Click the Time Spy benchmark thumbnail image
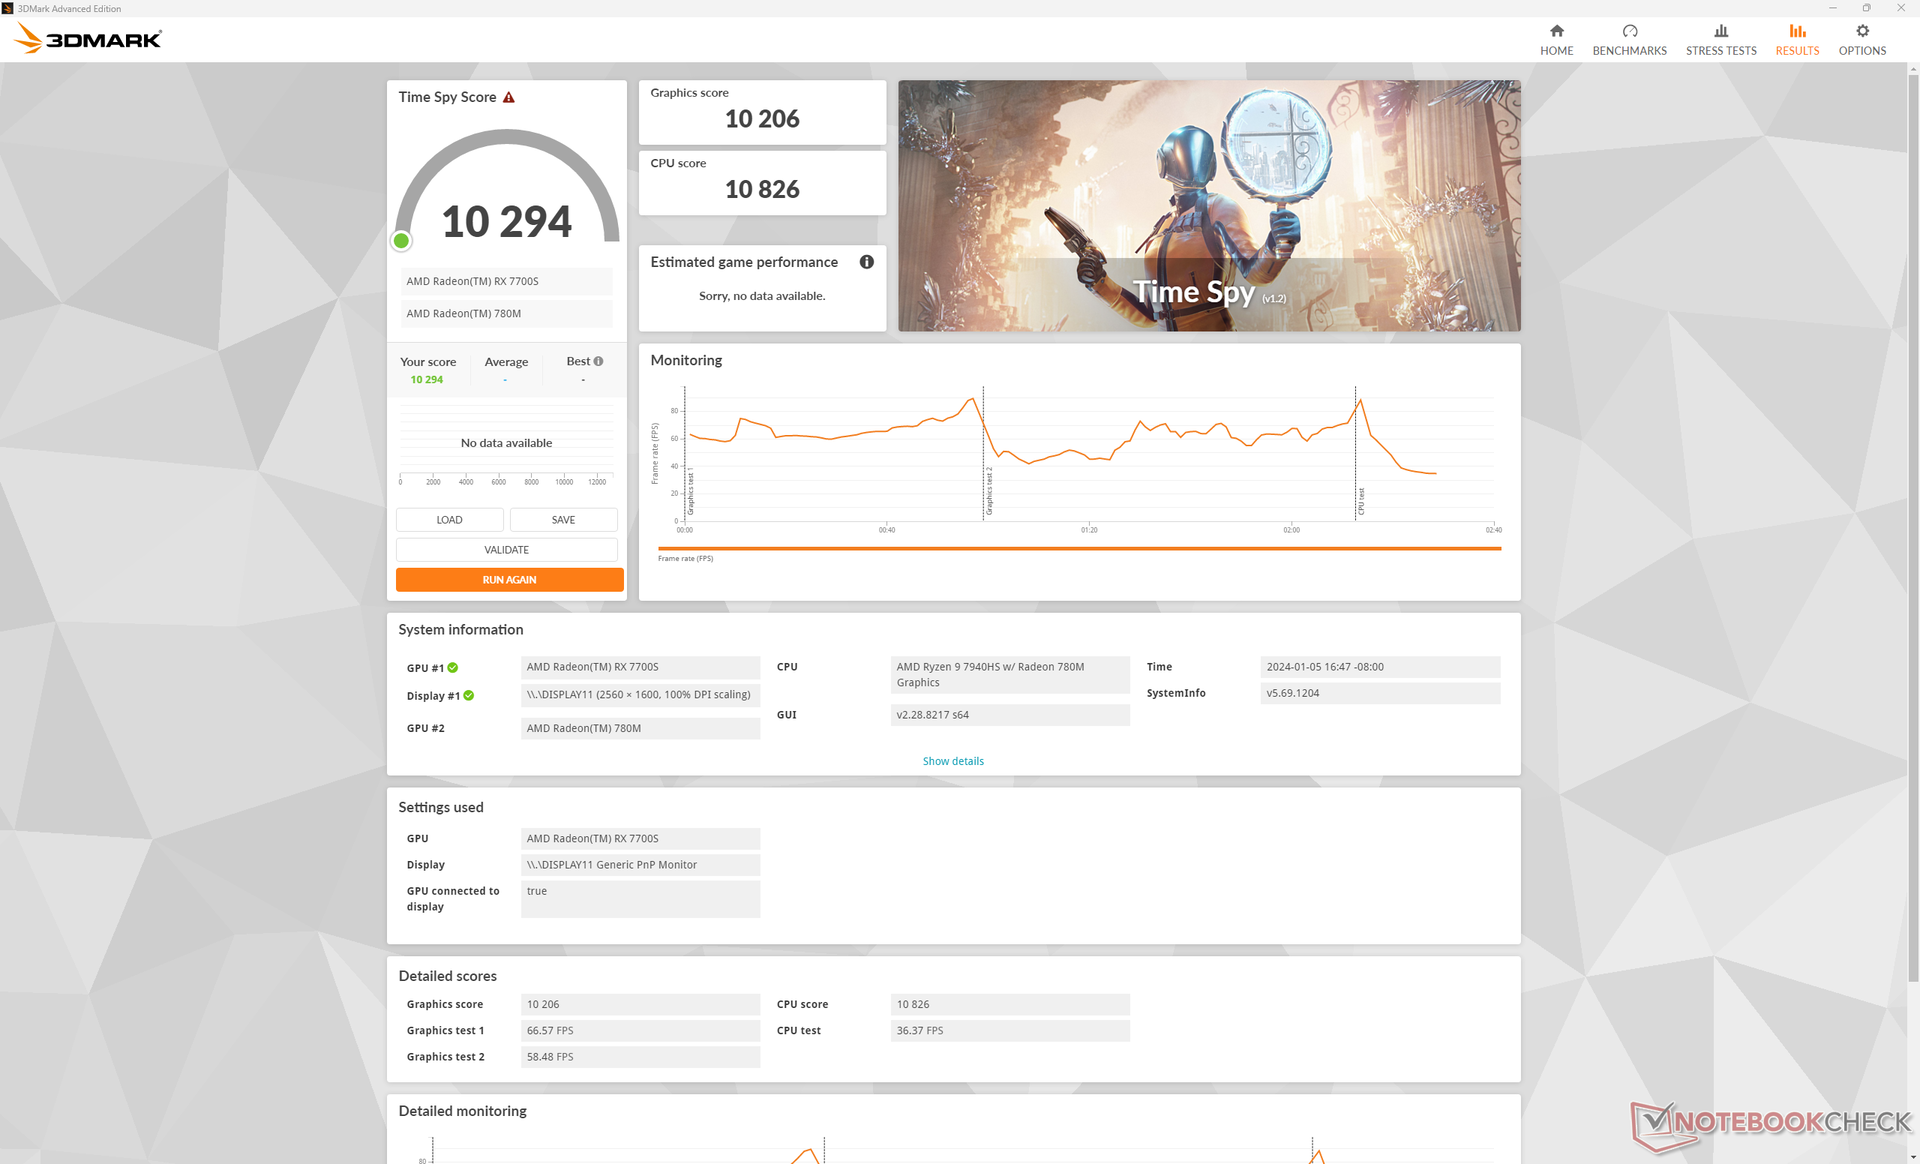This screenshot has width=1920, height=1164. pos(1208,205)
